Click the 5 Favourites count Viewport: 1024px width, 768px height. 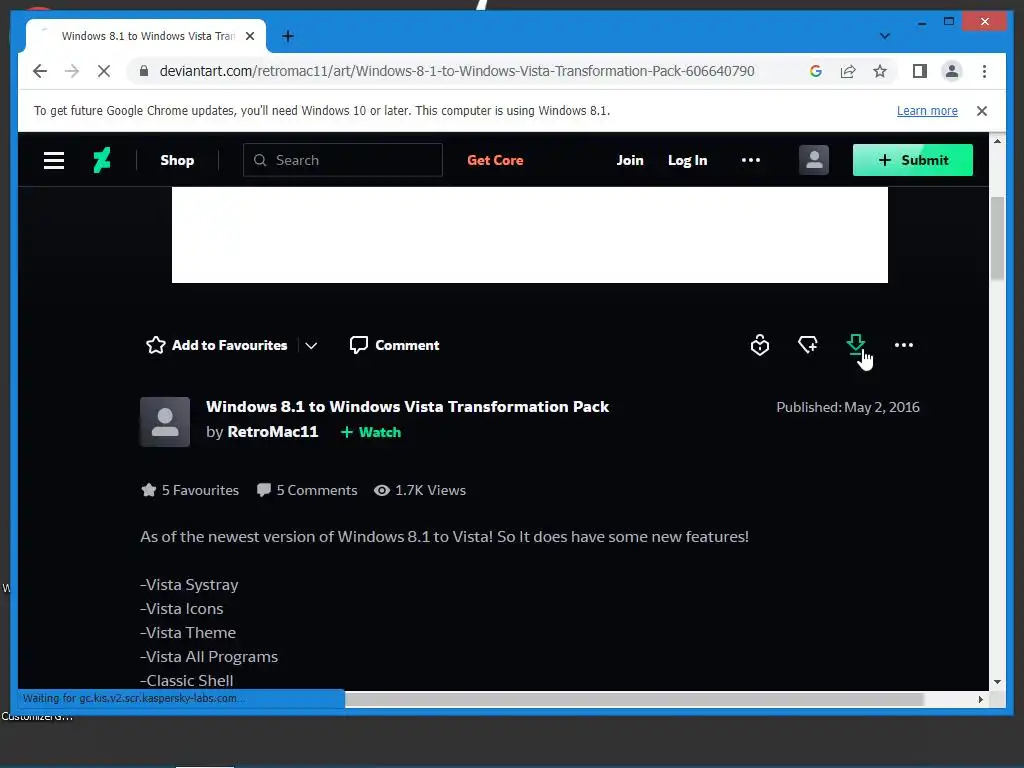[190, 490]
